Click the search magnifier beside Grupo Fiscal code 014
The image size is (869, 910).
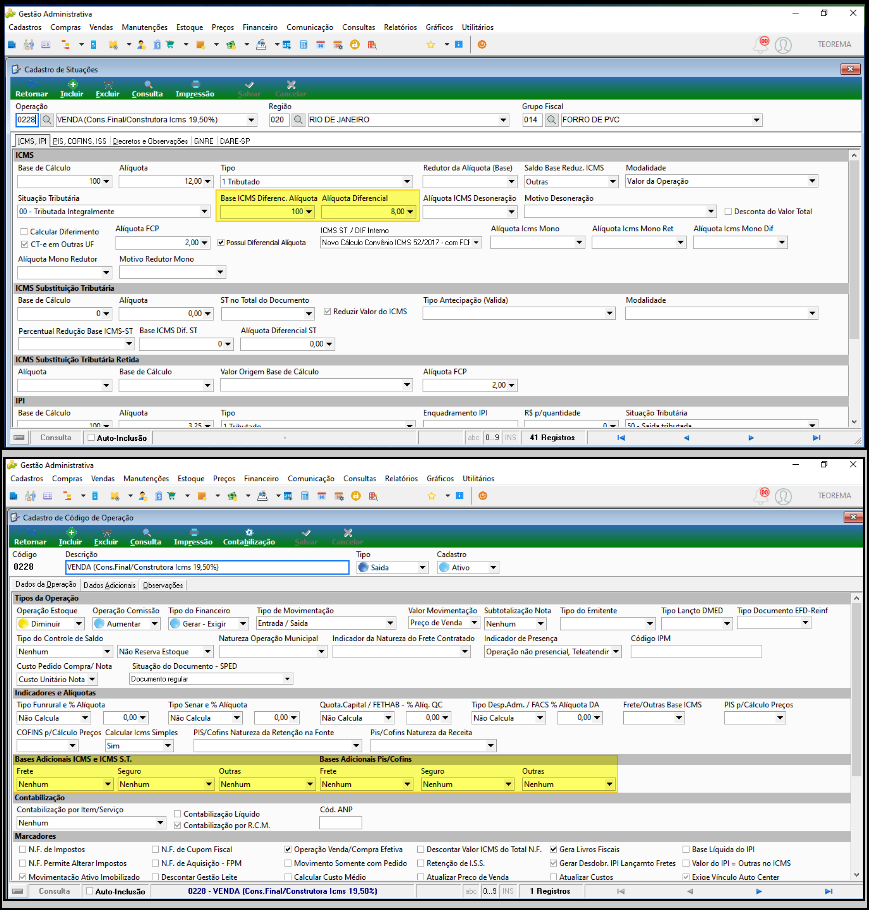click(551, 120)
